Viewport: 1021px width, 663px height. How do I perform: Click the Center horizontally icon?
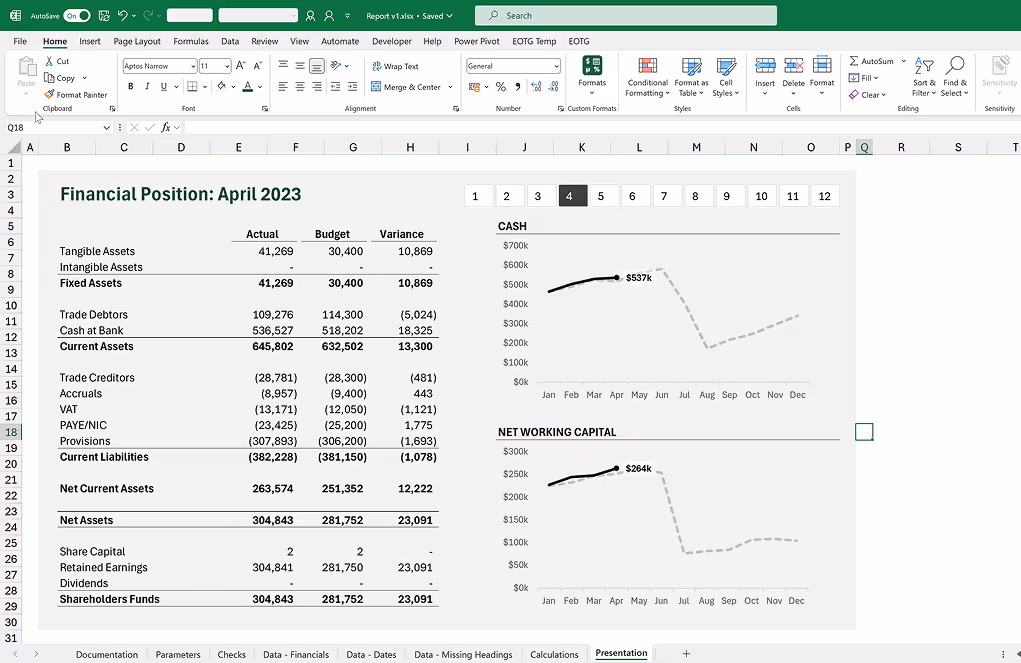300,86
